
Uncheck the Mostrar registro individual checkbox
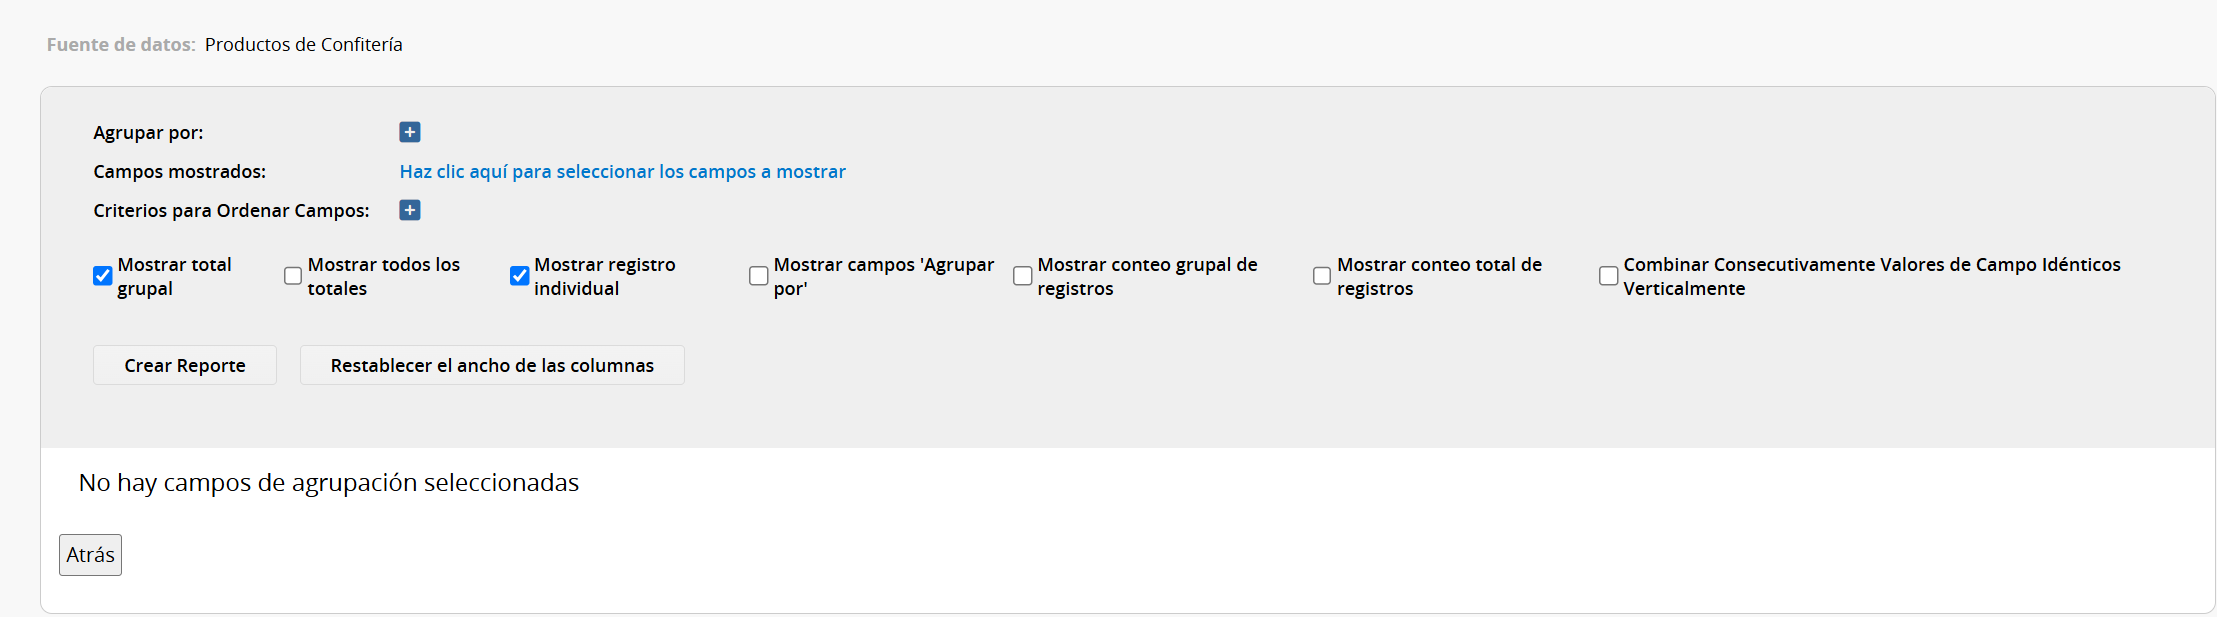click(519, 276)
